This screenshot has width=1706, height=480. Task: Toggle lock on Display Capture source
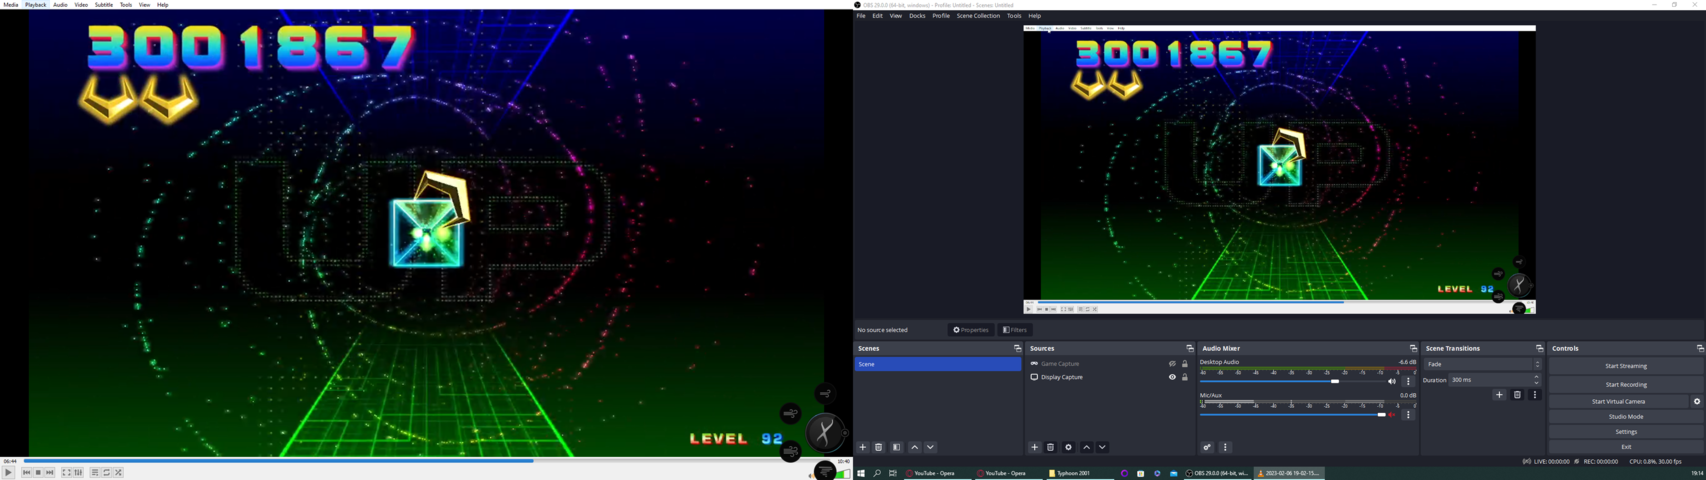click(1185, 377)
